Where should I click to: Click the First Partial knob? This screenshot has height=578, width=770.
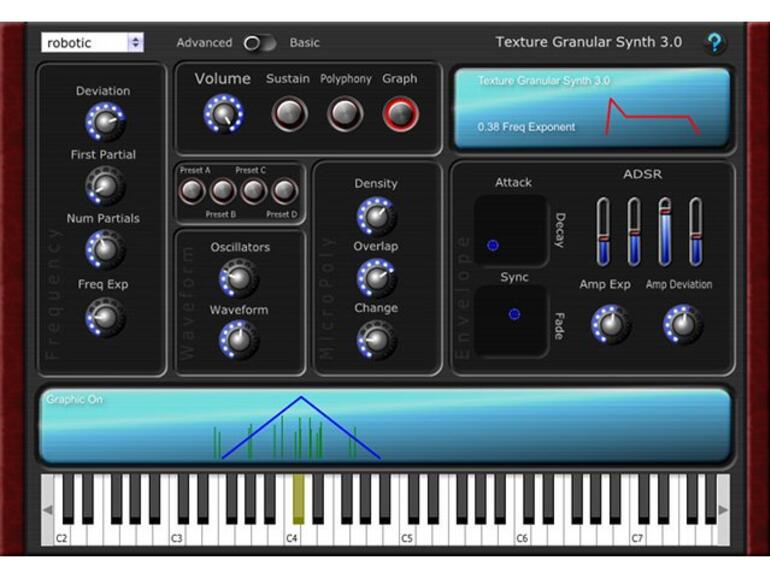[x=106, y=186]
